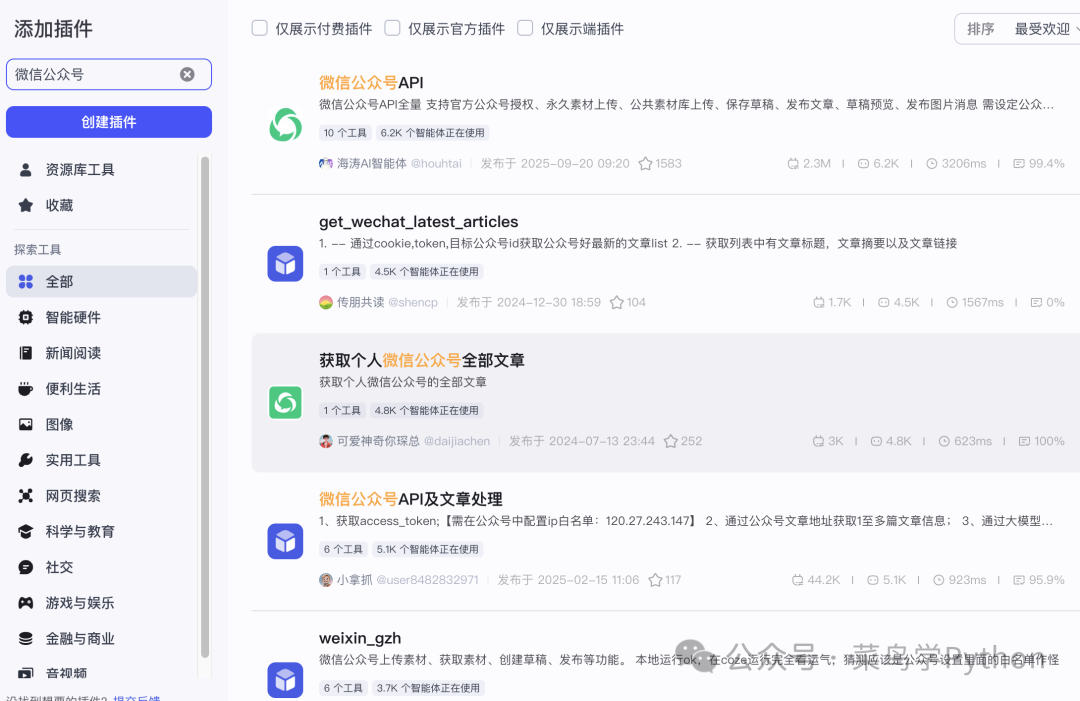Screen dimensions: 1080x701
Task: Open 获取个人微信公众号全部文章 plugin title
Action: [x=422, y=360]
